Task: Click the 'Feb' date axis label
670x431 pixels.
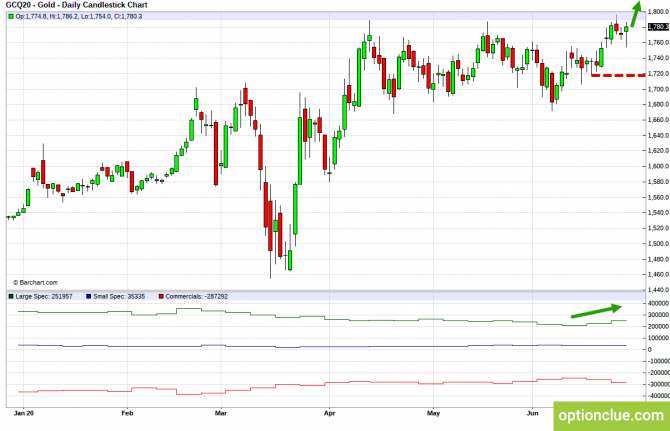Action: tap(127, 413)
